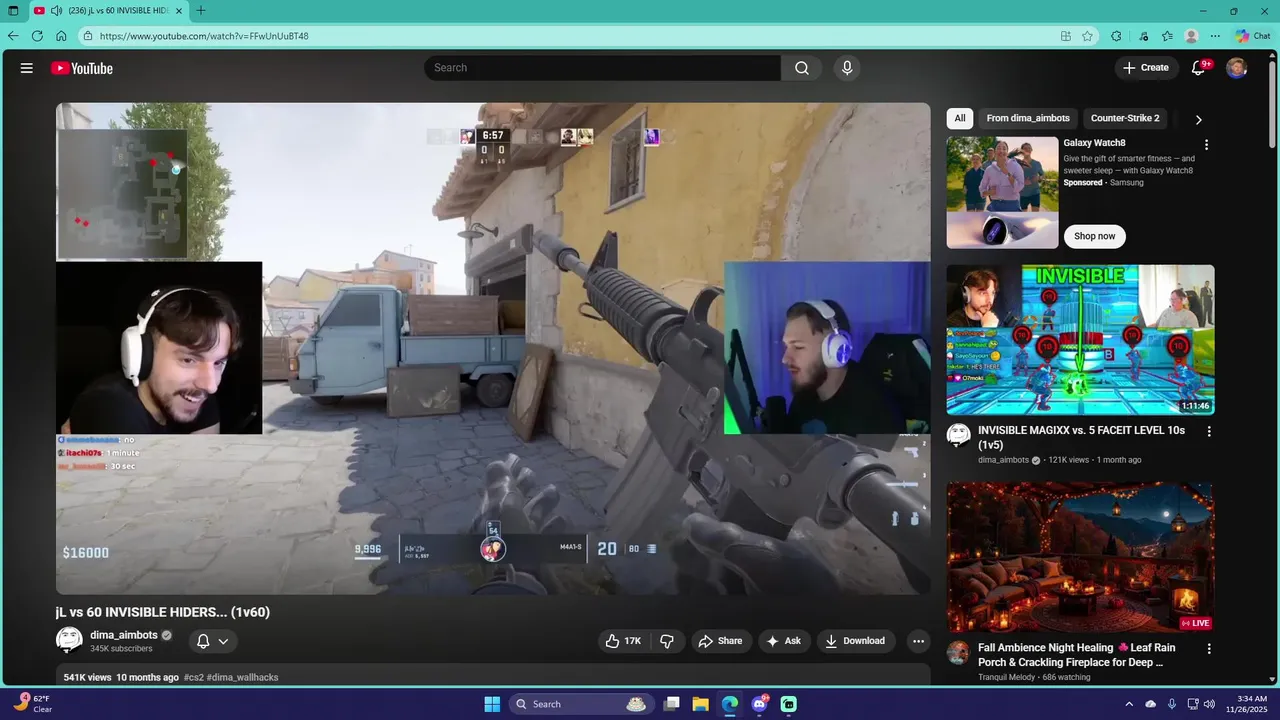The width and height of the screenshot is (1280, 720).
Task: Like the video with 17K likes
Action: (623, 641)
